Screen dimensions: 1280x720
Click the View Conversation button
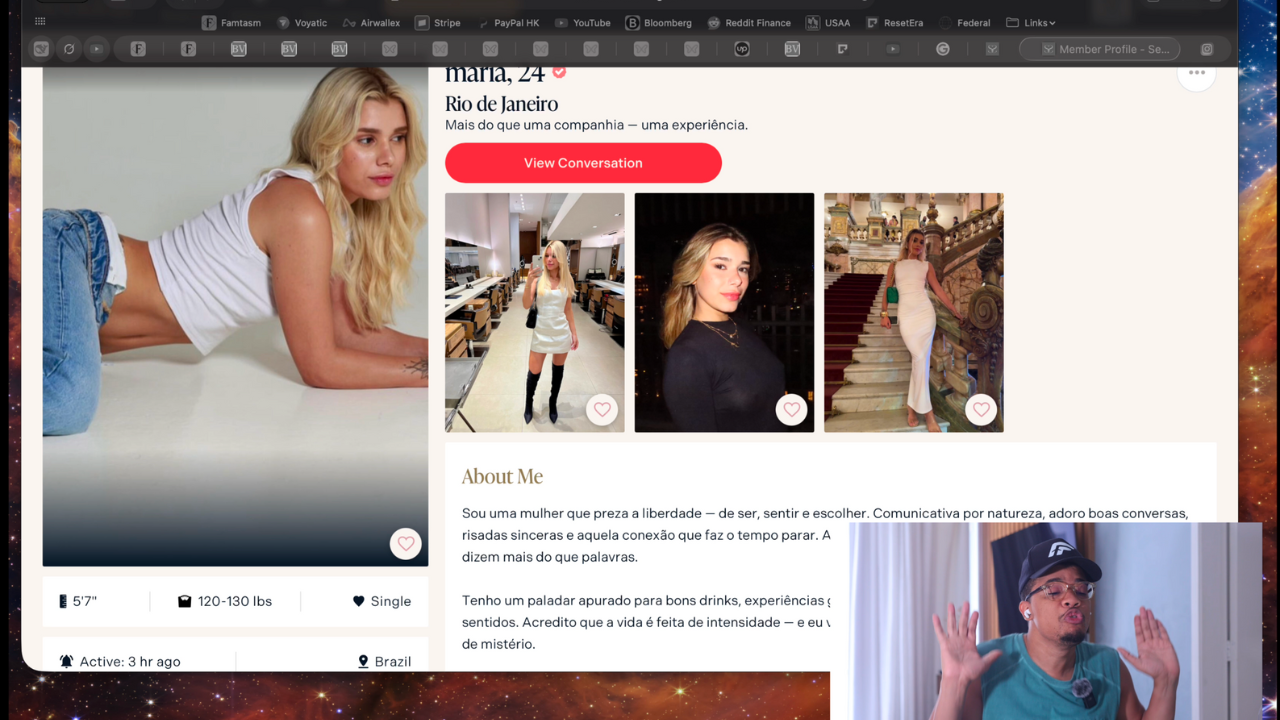[x=583, y=163]
